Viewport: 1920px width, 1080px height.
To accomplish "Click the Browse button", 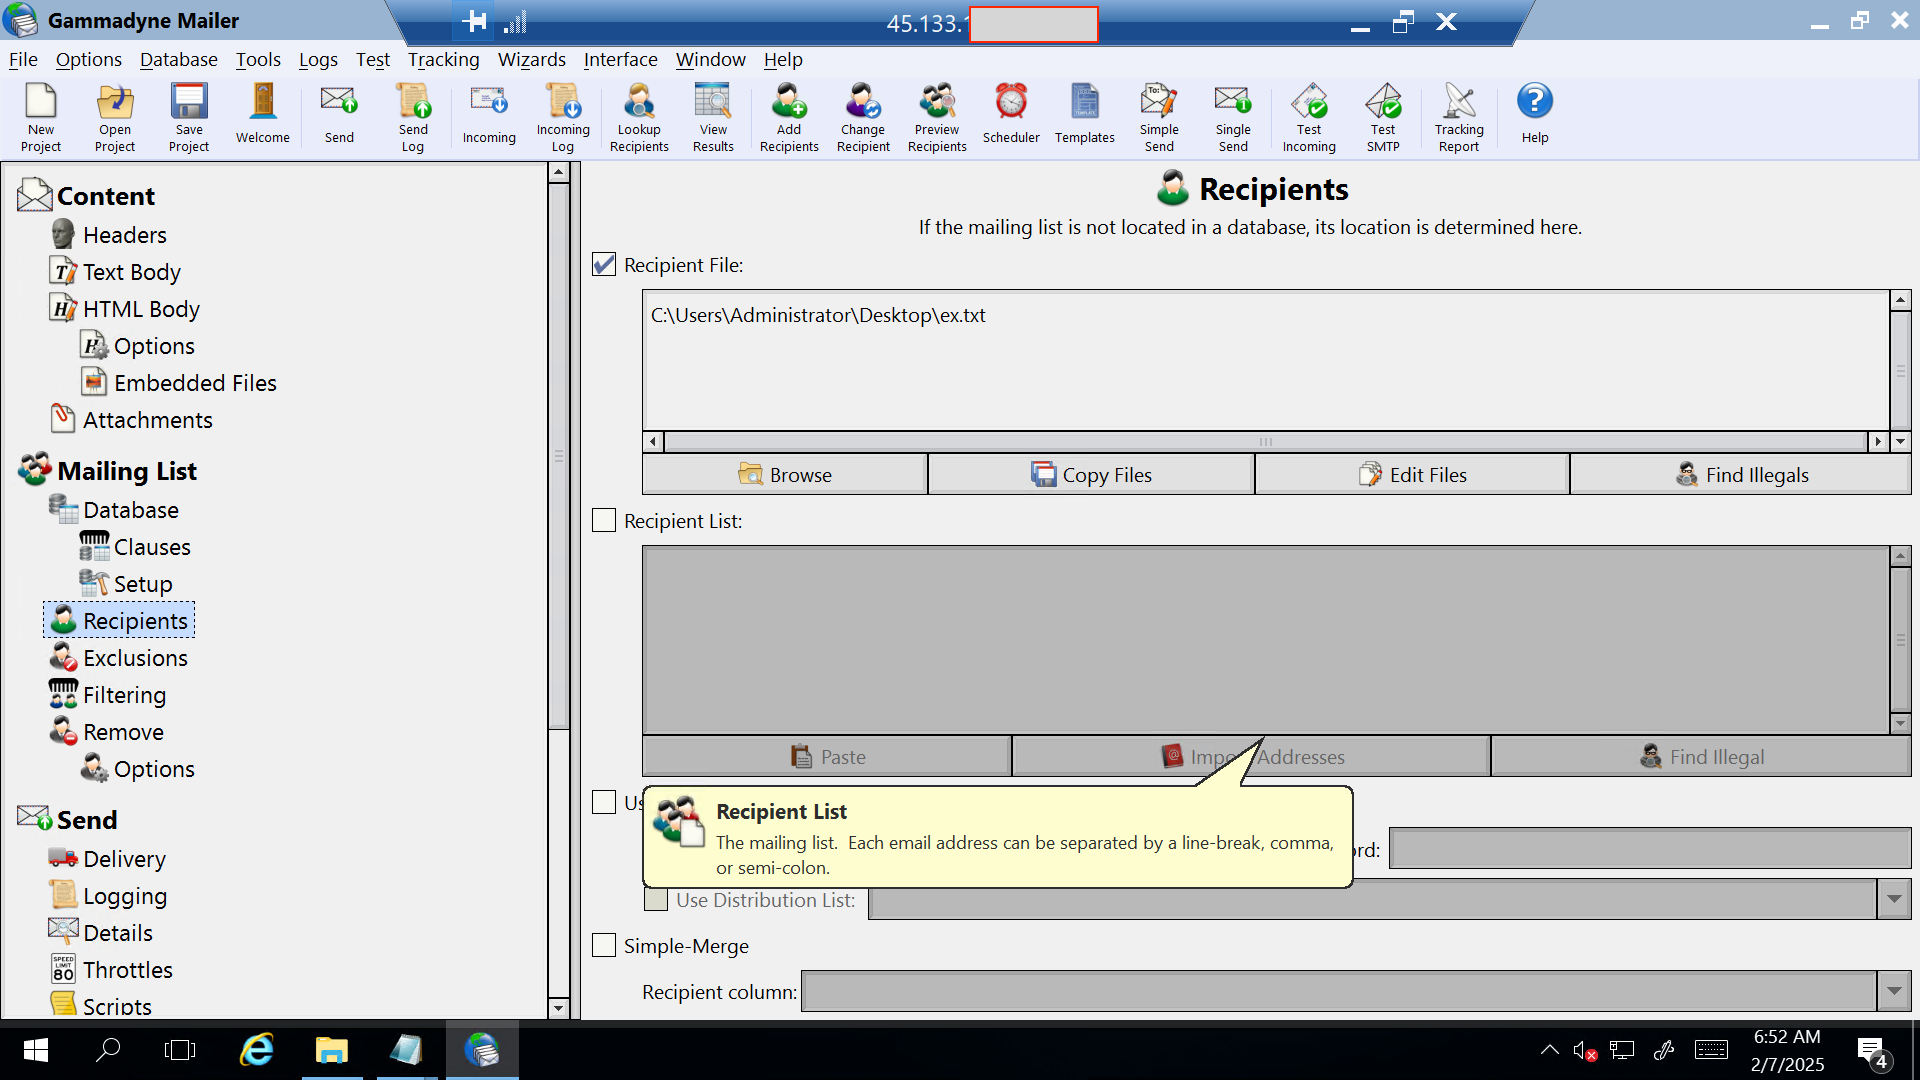I will (x=785, y=475).
